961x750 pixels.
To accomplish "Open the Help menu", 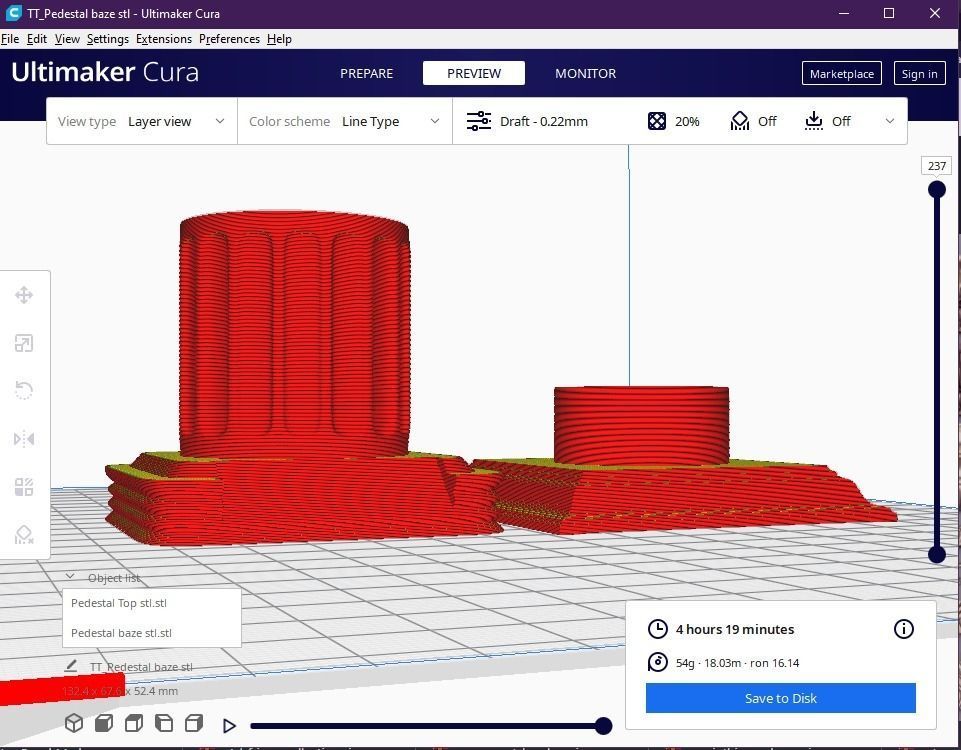I will [279, 39].
